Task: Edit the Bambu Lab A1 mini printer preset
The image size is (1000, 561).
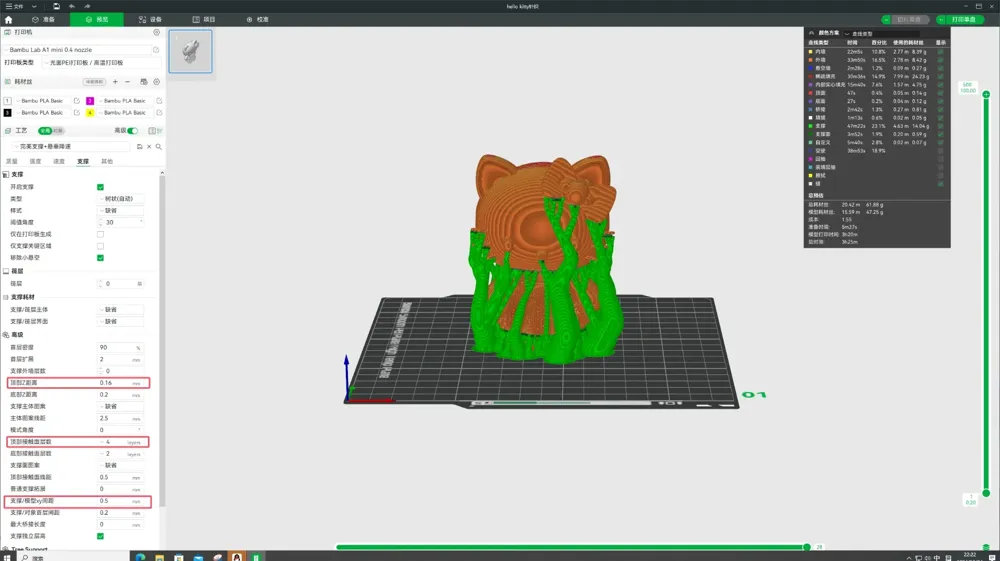Action: tap(156, 49)
